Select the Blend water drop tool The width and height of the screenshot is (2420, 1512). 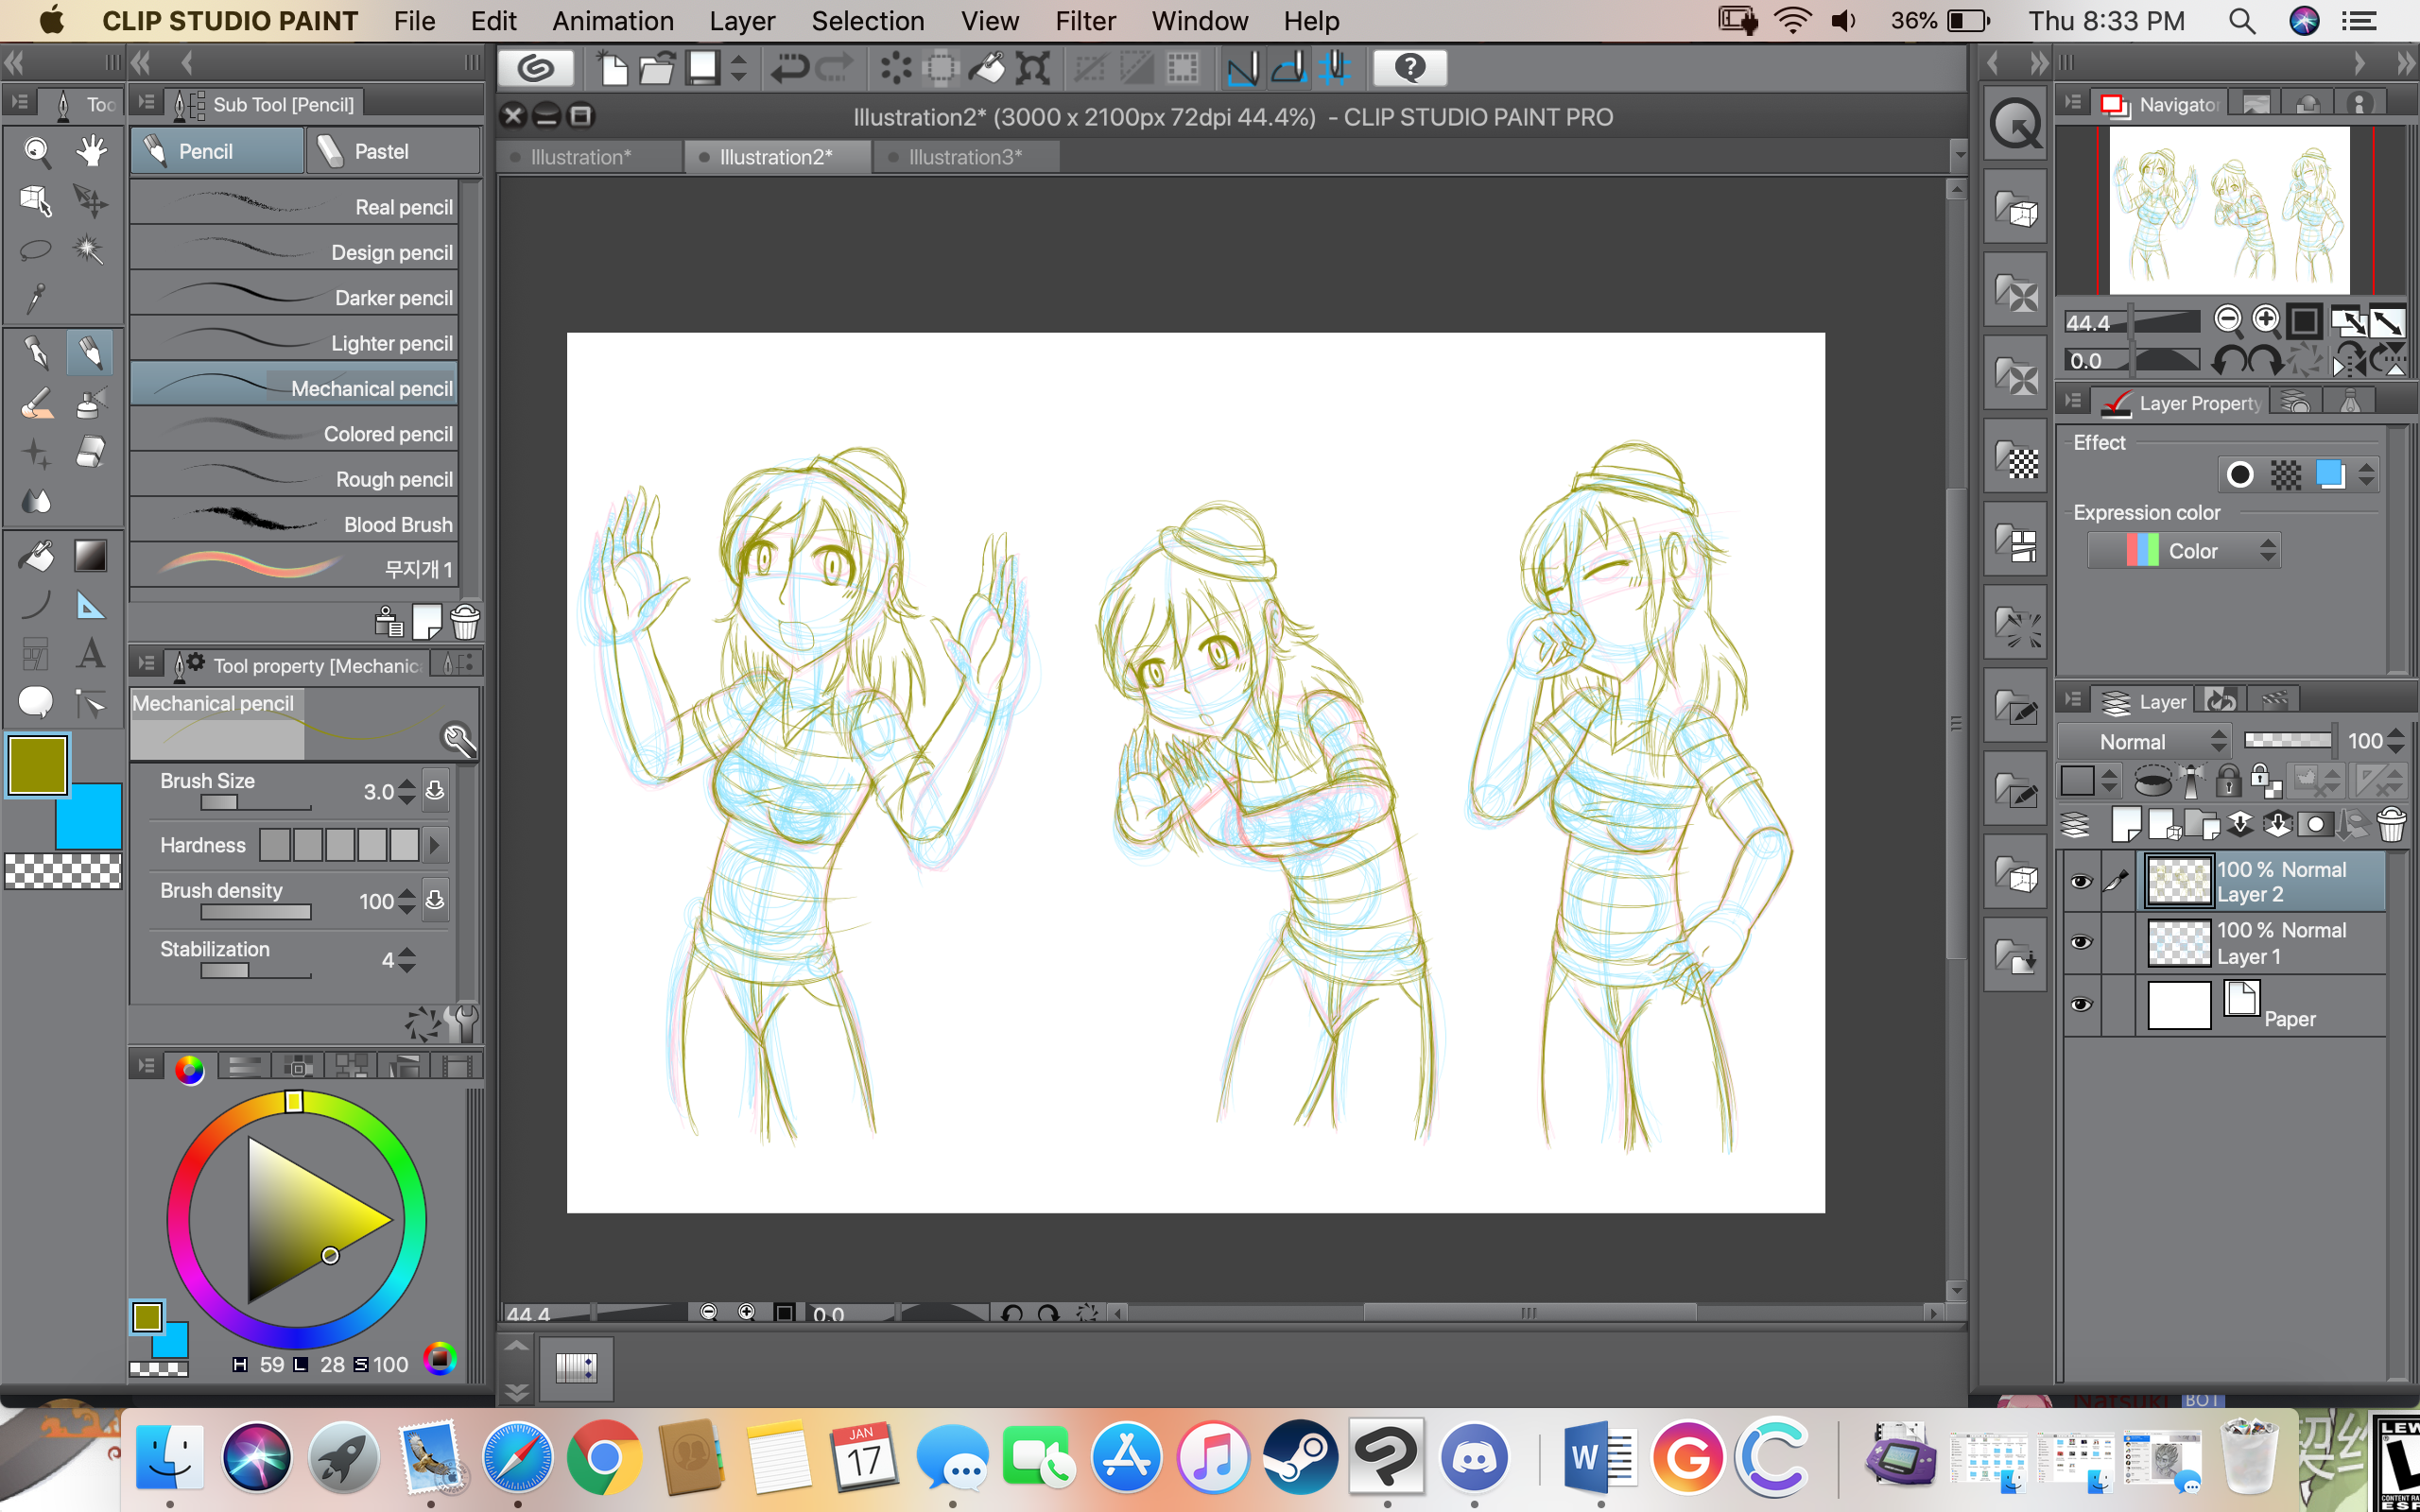(x=36, y=501)
